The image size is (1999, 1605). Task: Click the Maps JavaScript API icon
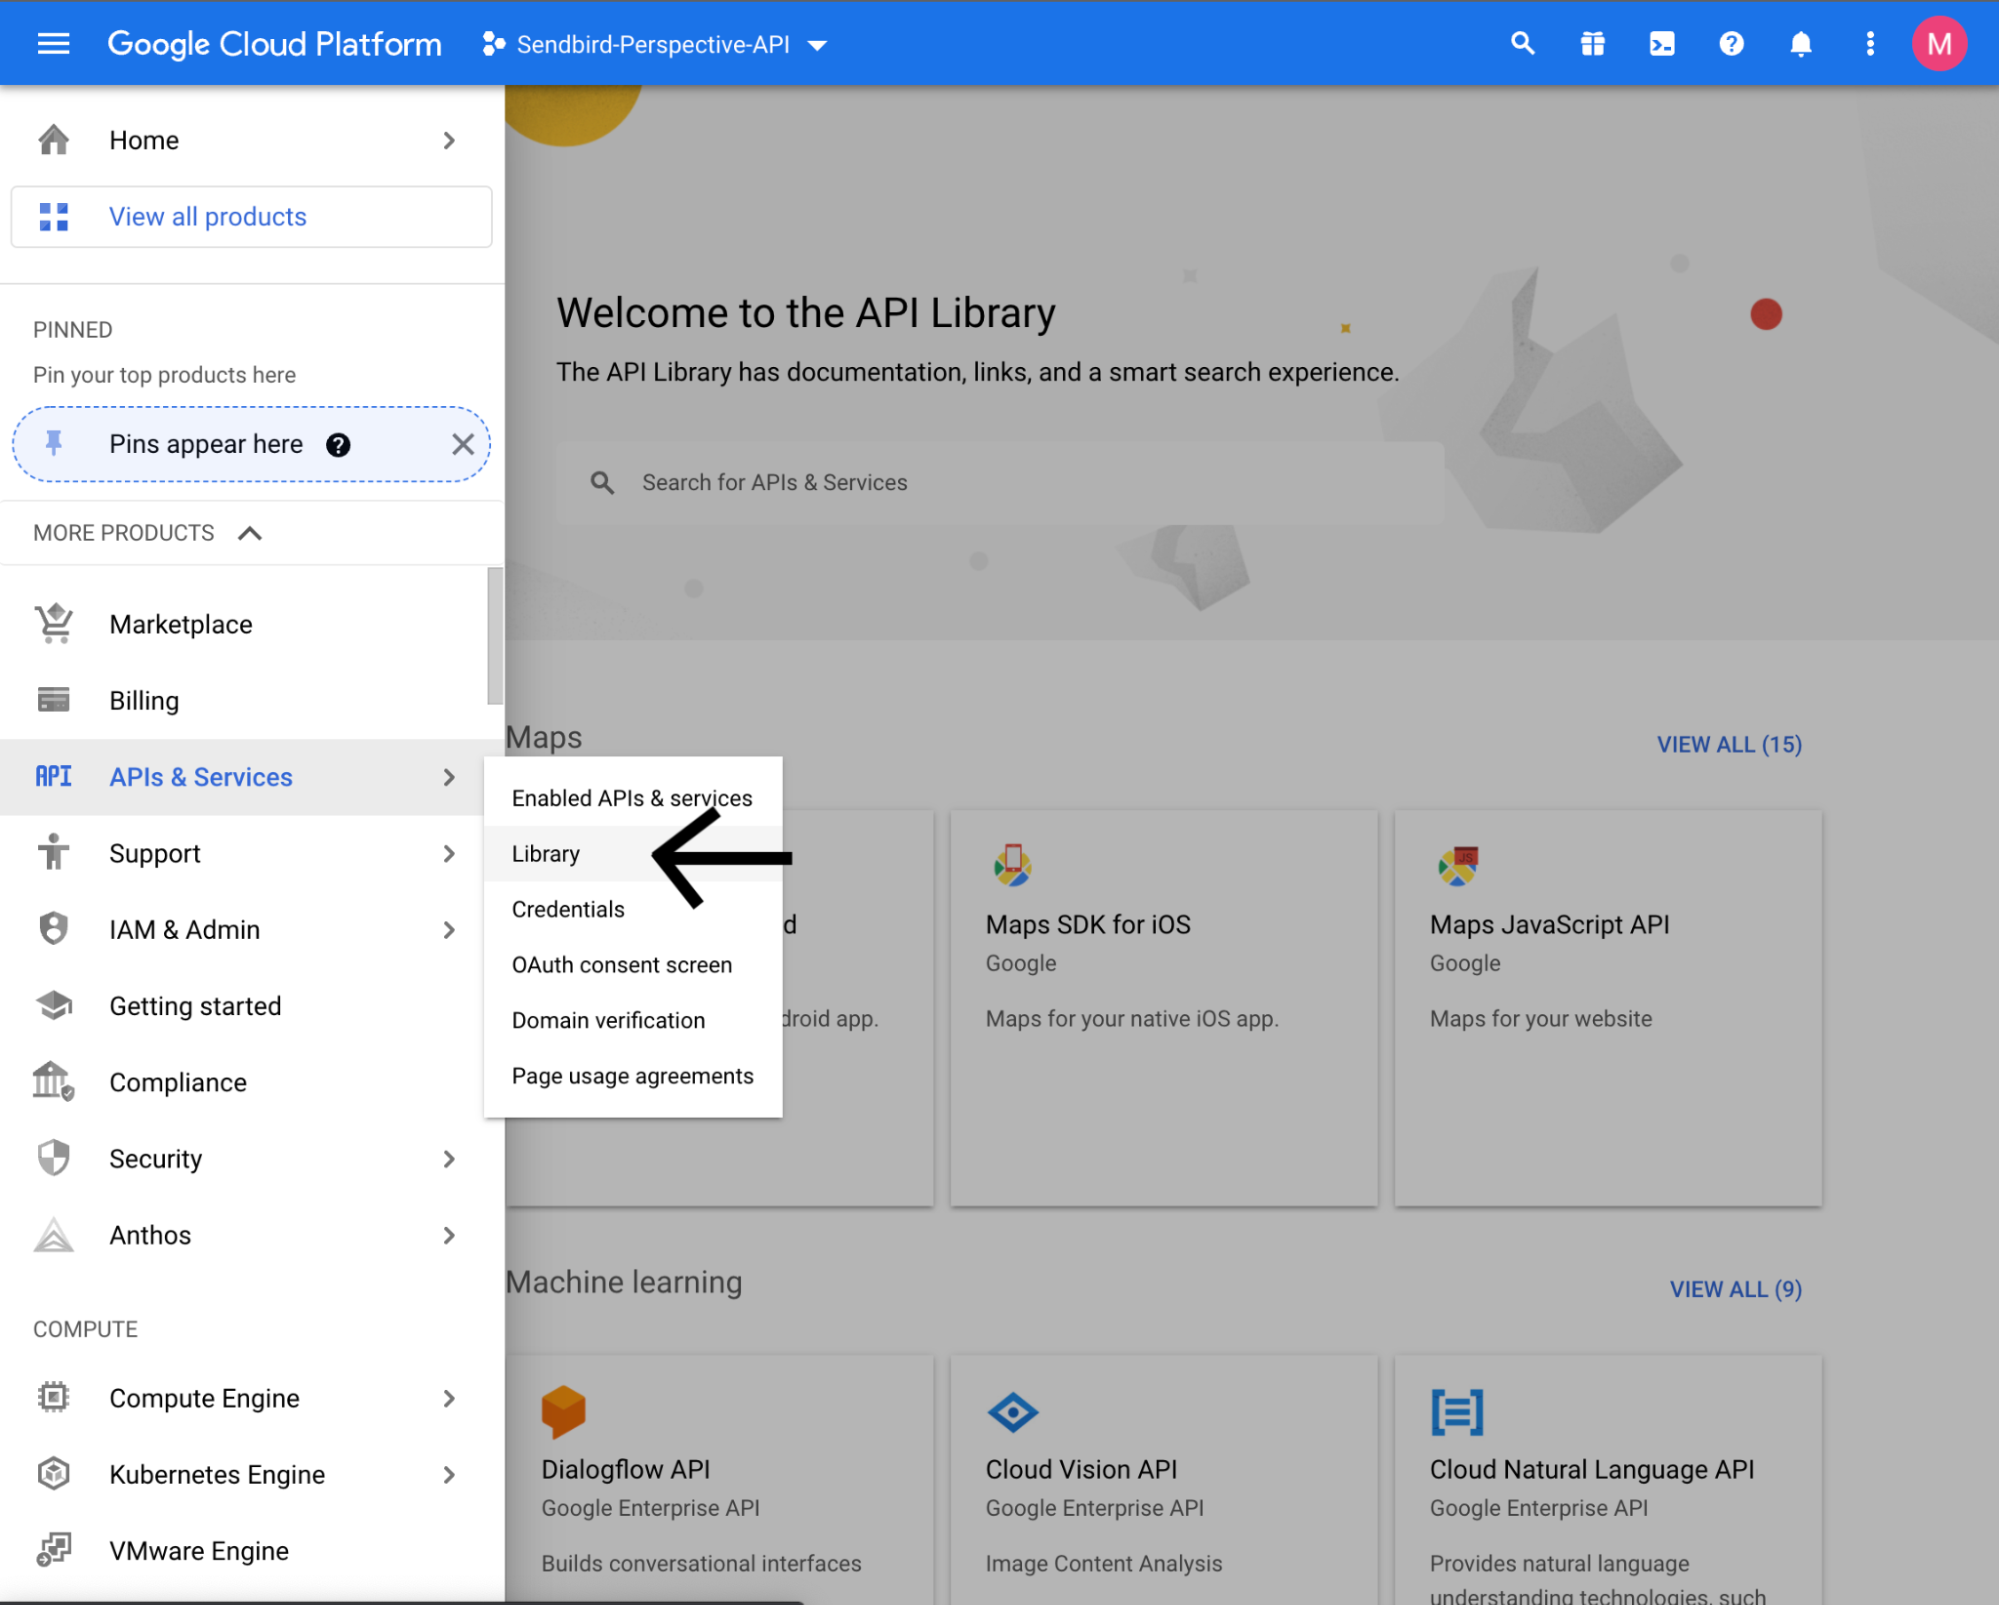(1457, 866)
